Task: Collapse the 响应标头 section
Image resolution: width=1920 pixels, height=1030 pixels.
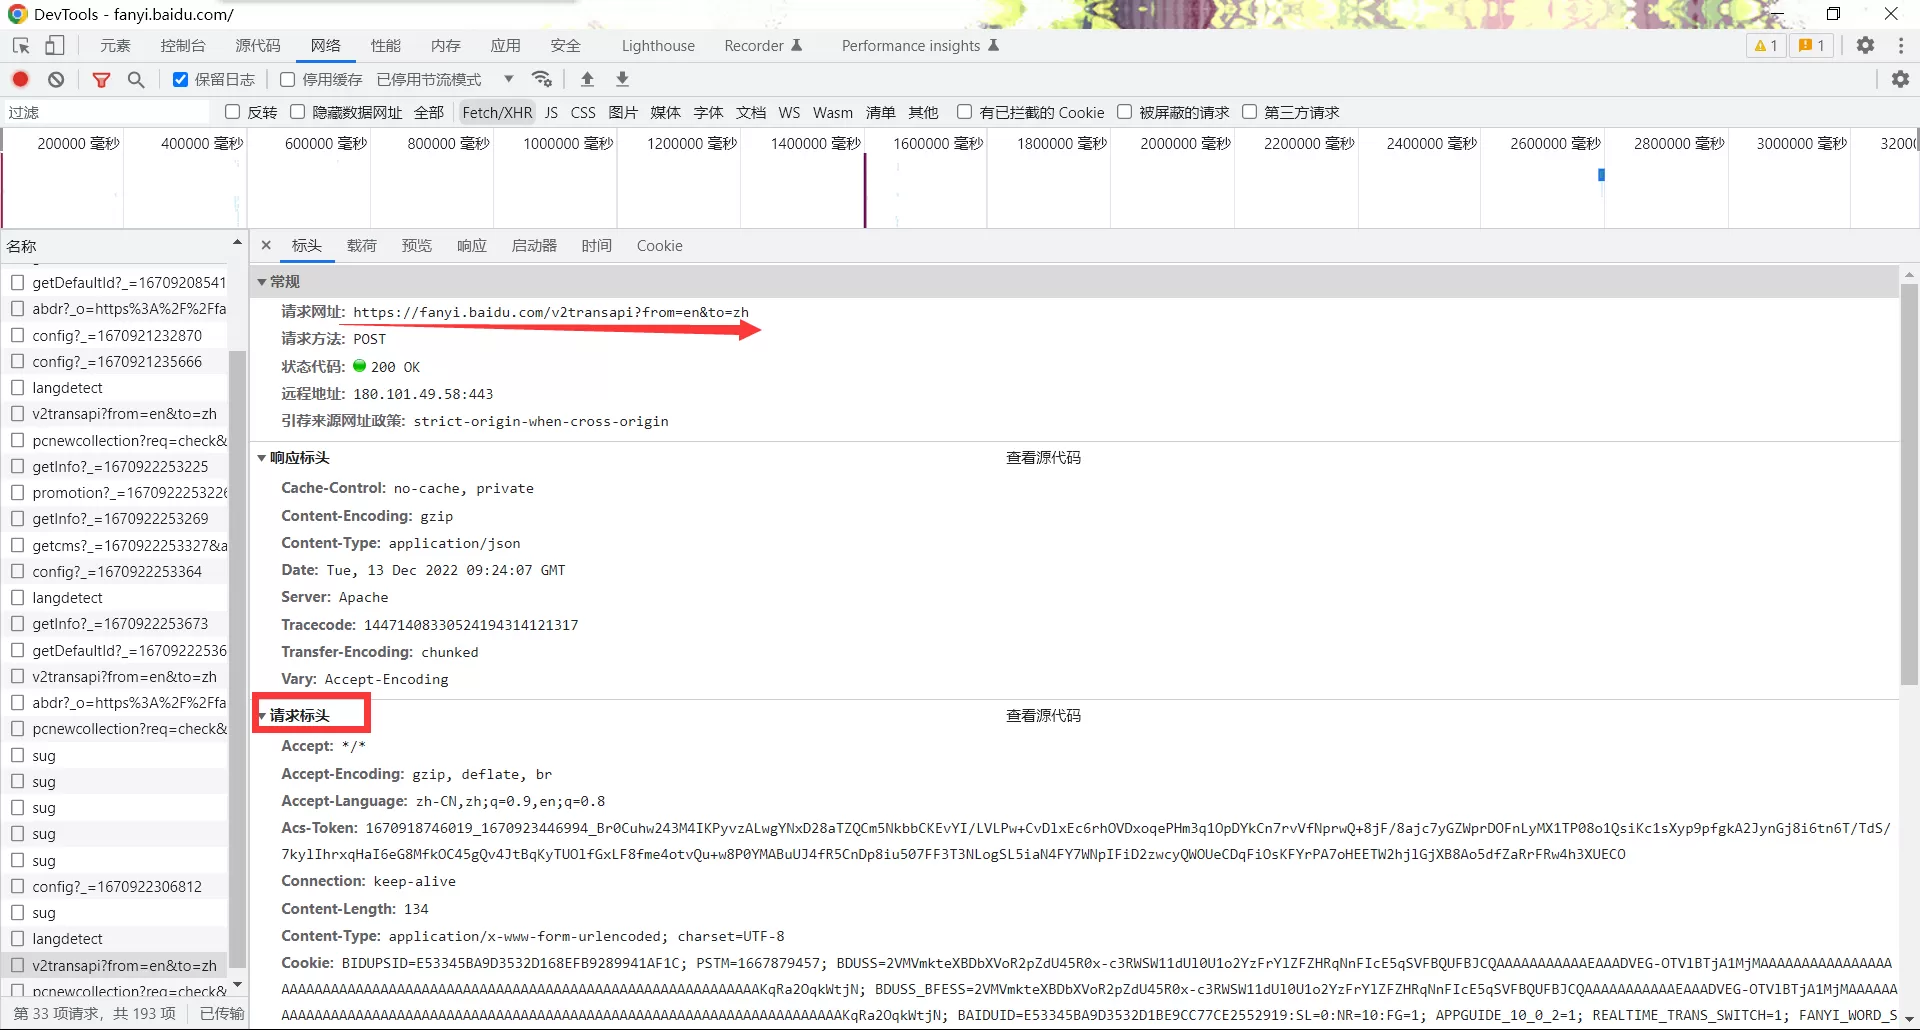Action: [x=263, y=458]
